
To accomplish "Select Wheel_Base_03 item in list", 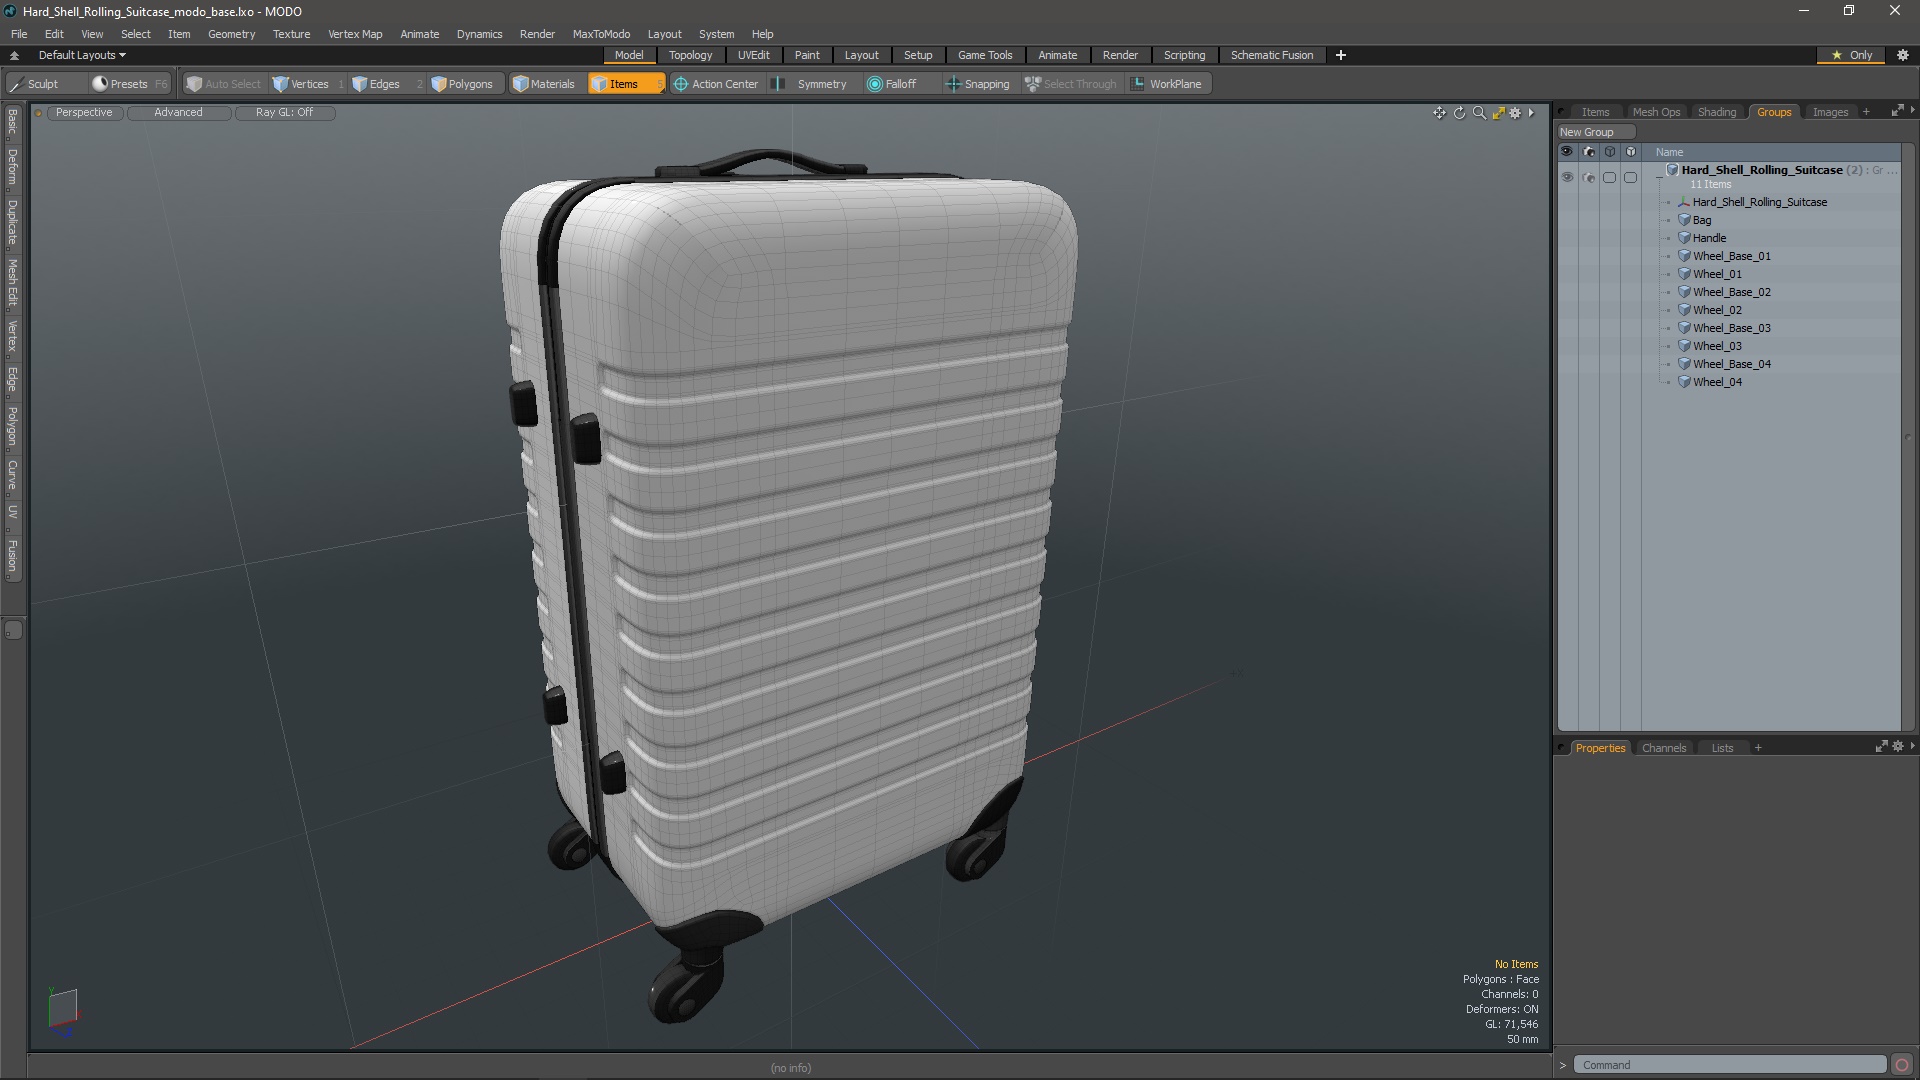I will coord(1731,328).
